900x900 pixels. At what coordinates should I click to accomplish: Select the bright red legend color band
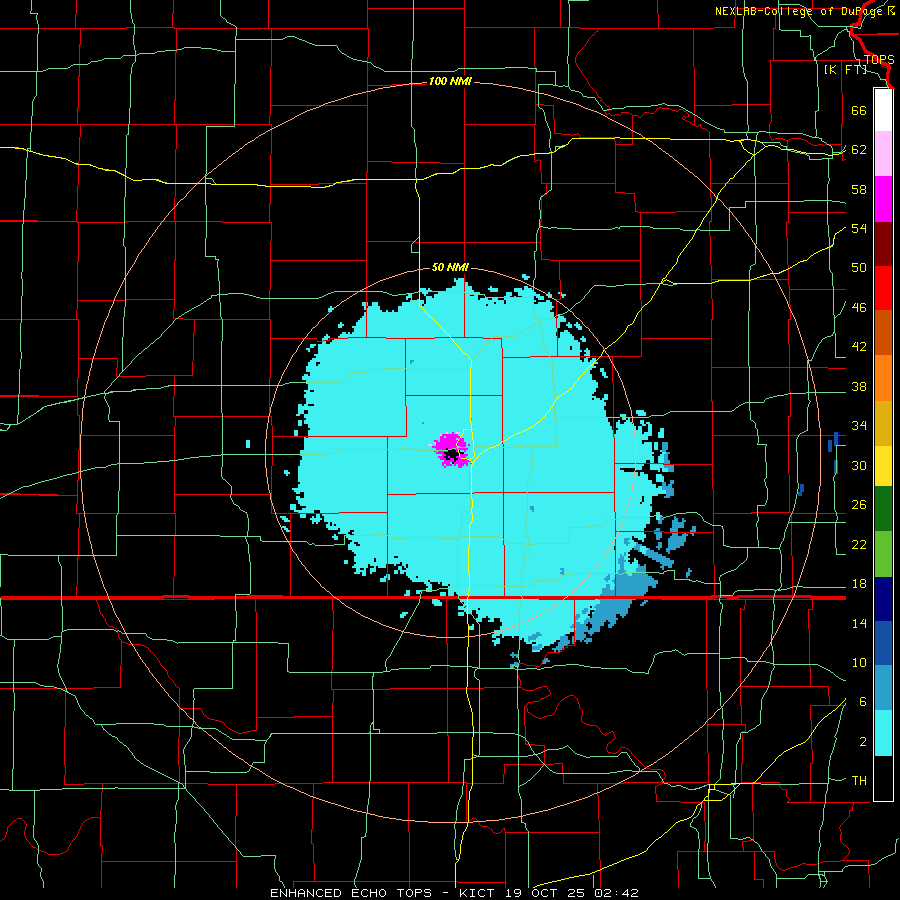coord(883,288)
